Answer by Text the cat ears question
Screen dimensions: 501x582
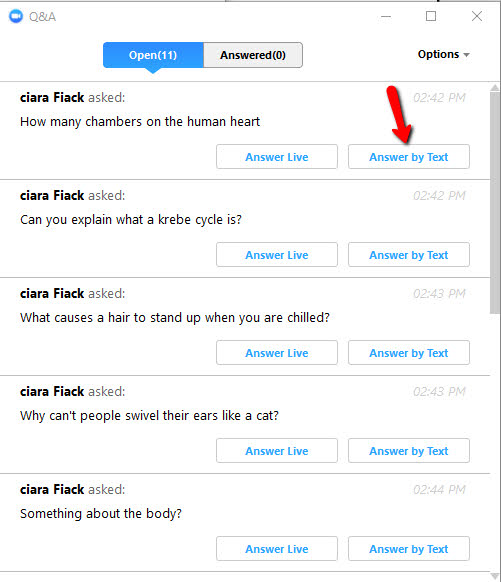[409, 451]
